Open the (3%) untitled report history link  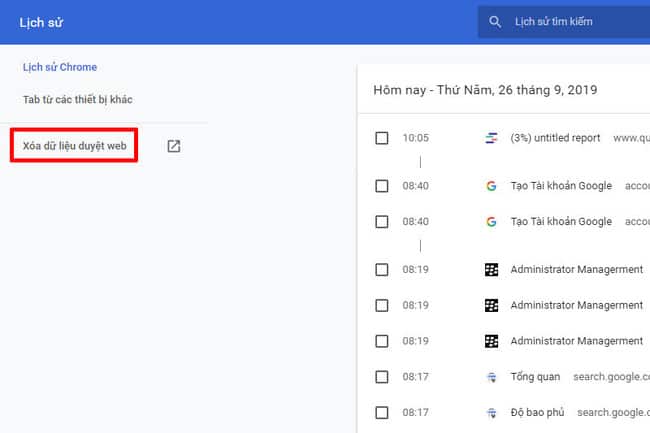click(555, 138)
